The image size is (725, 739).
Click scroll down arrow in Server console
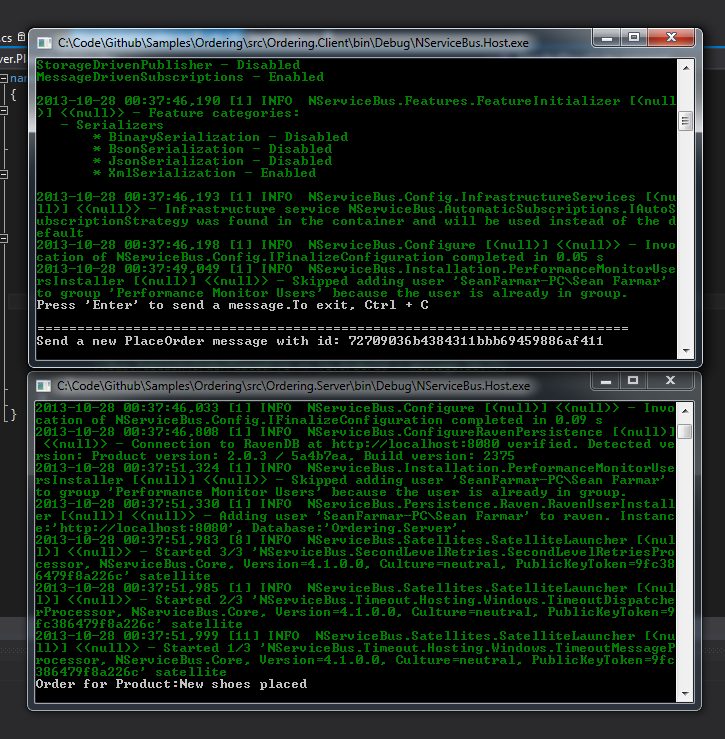click(x=685, y=694)
